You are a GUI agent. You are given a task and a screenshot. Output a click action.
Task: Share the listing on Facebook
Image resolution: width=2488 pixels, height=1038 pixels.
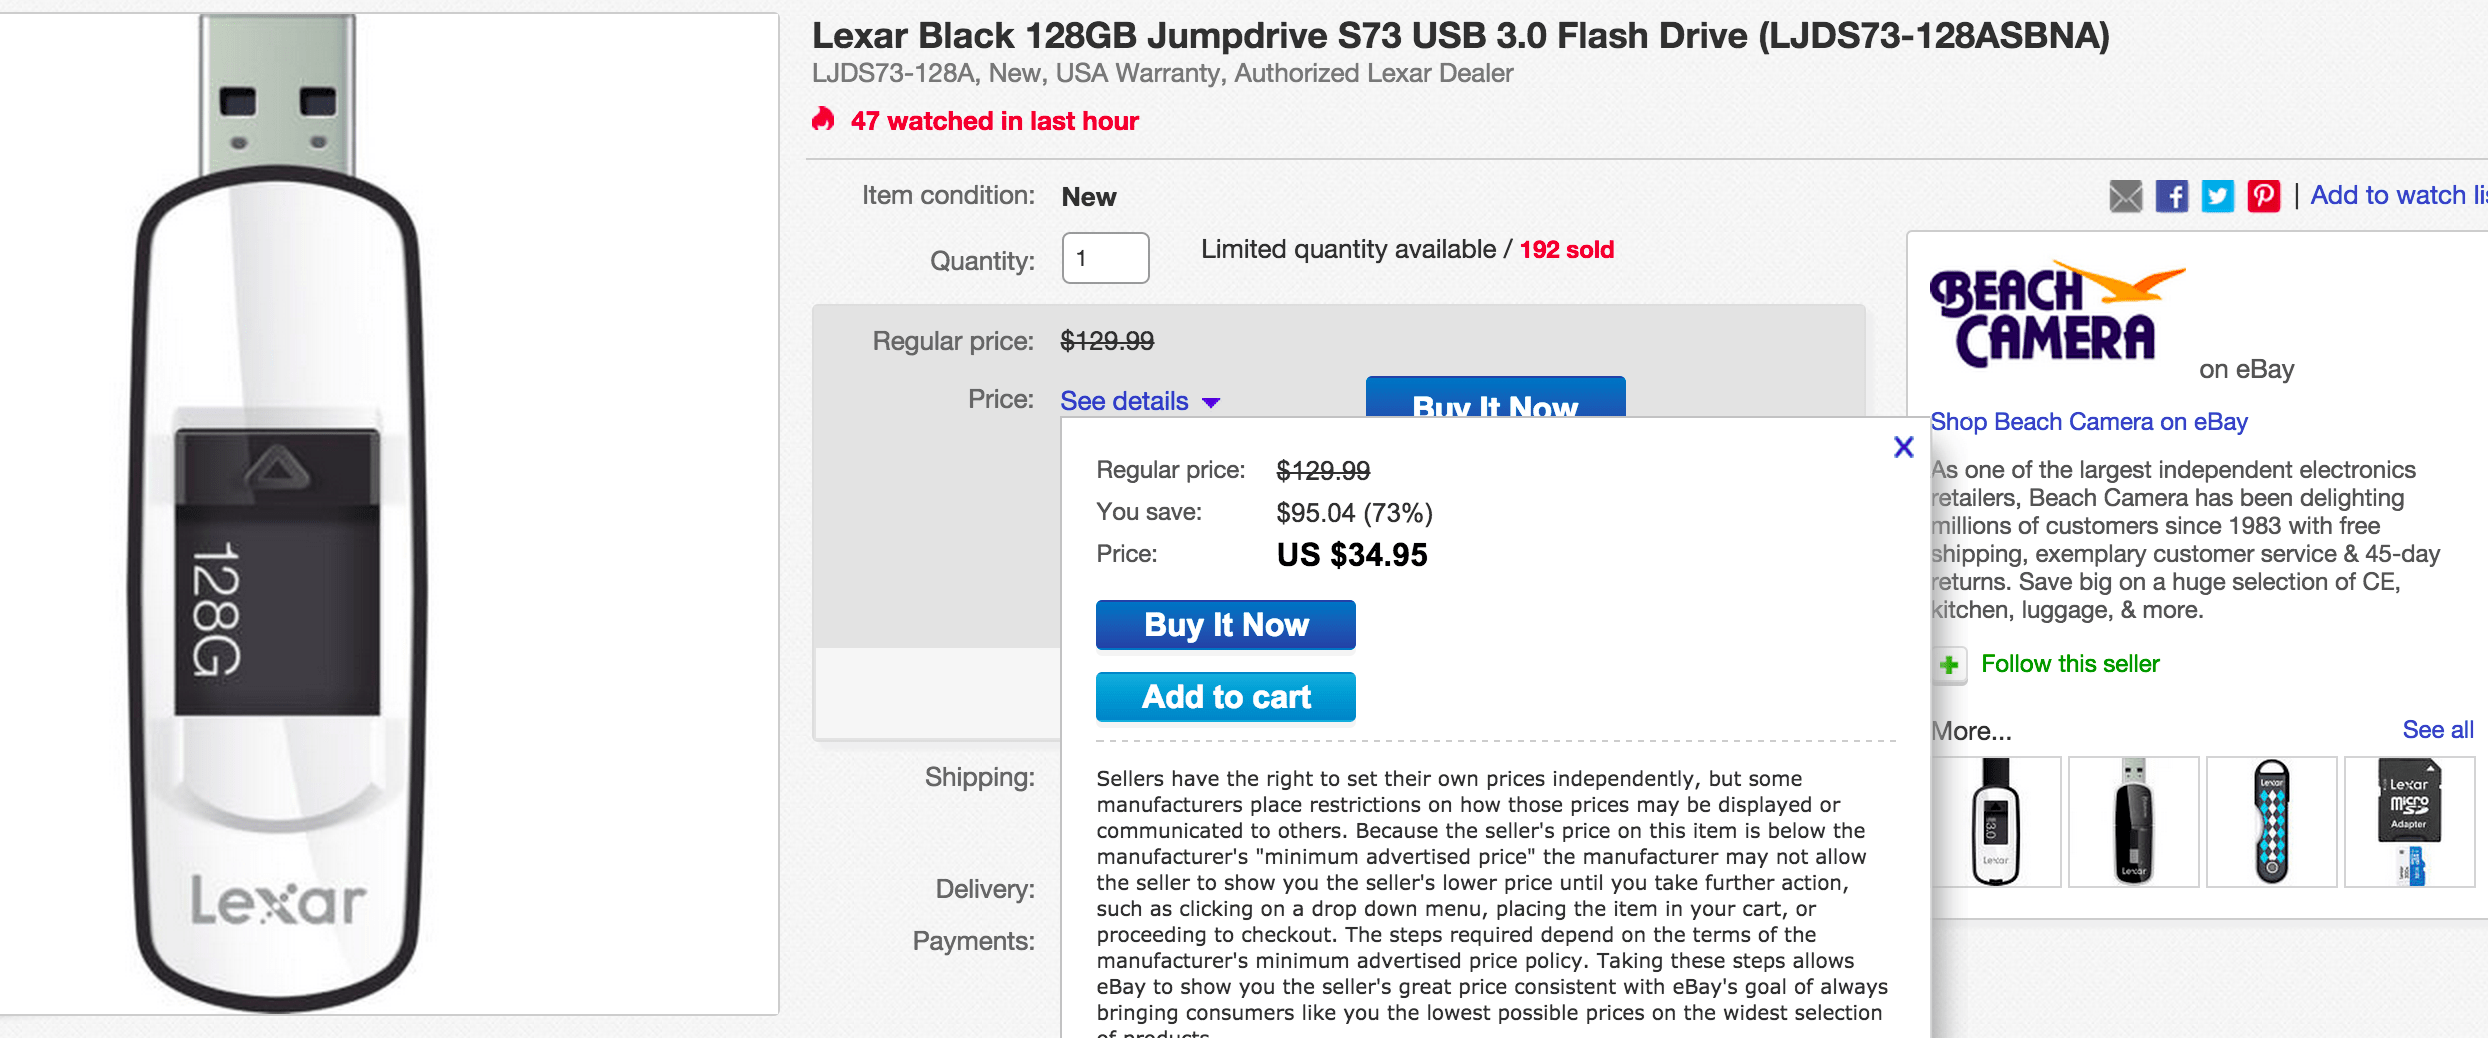click(2172, 196)
